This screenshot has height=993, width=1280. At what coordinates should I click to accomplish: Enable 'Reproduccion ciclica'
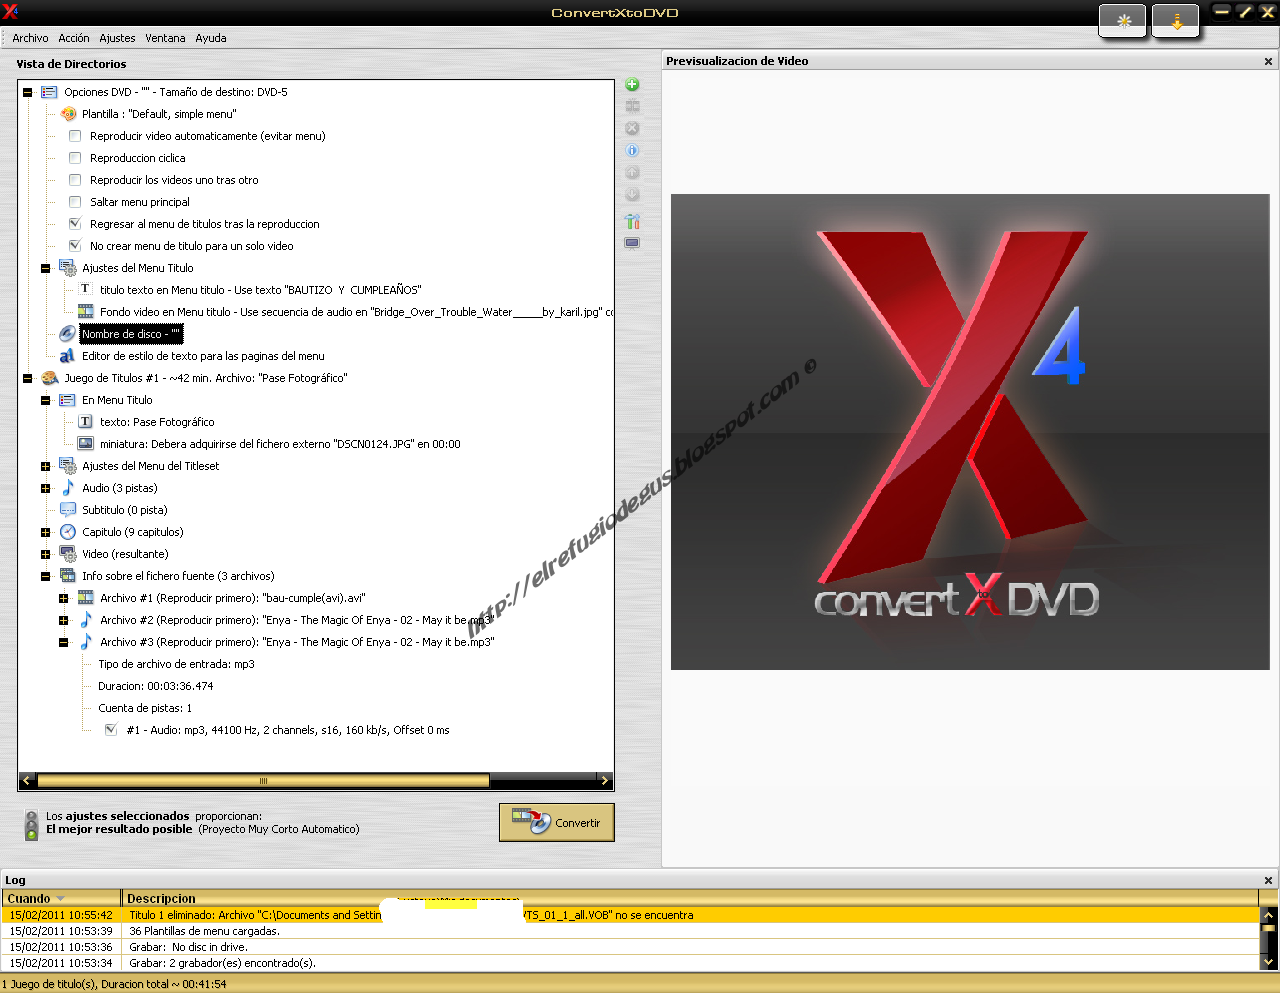coord(75,157)
